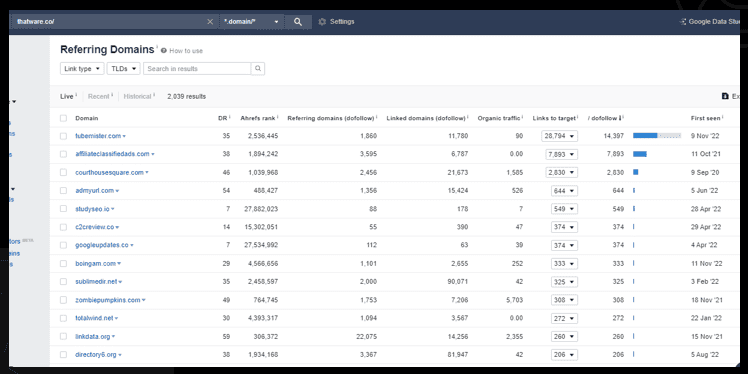The height and width of the screenshot is (374, 748).
Task: Click the search-in-results magnifier icon
Action: tap(258, 69)
